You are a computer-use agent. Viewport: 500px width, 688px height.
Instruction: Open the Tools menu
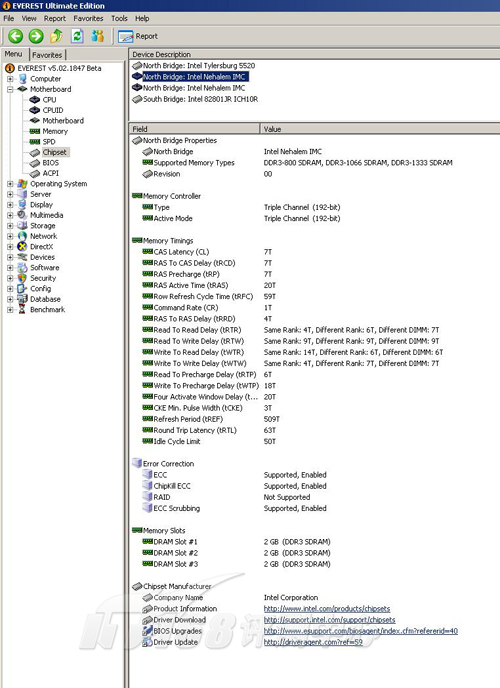click(119, 18)
